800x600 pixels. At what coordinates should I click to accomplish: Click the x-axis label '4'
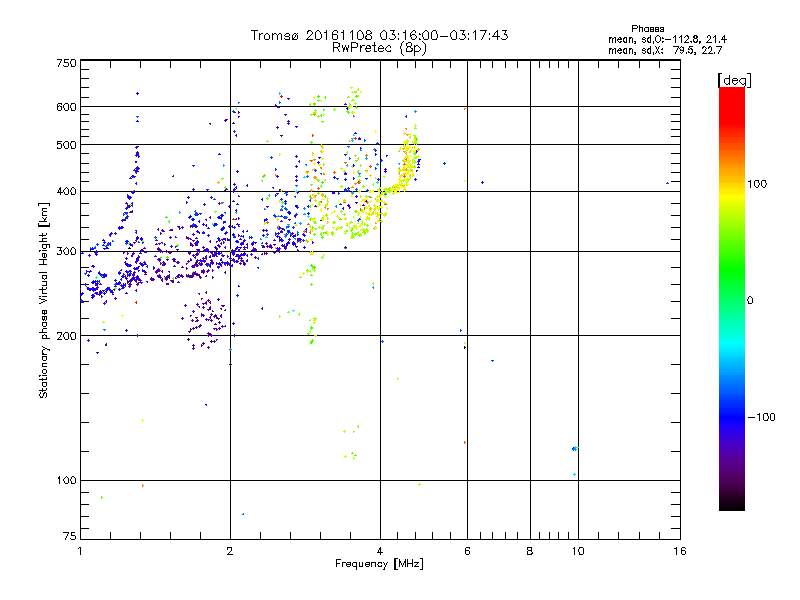pos(380,551)
